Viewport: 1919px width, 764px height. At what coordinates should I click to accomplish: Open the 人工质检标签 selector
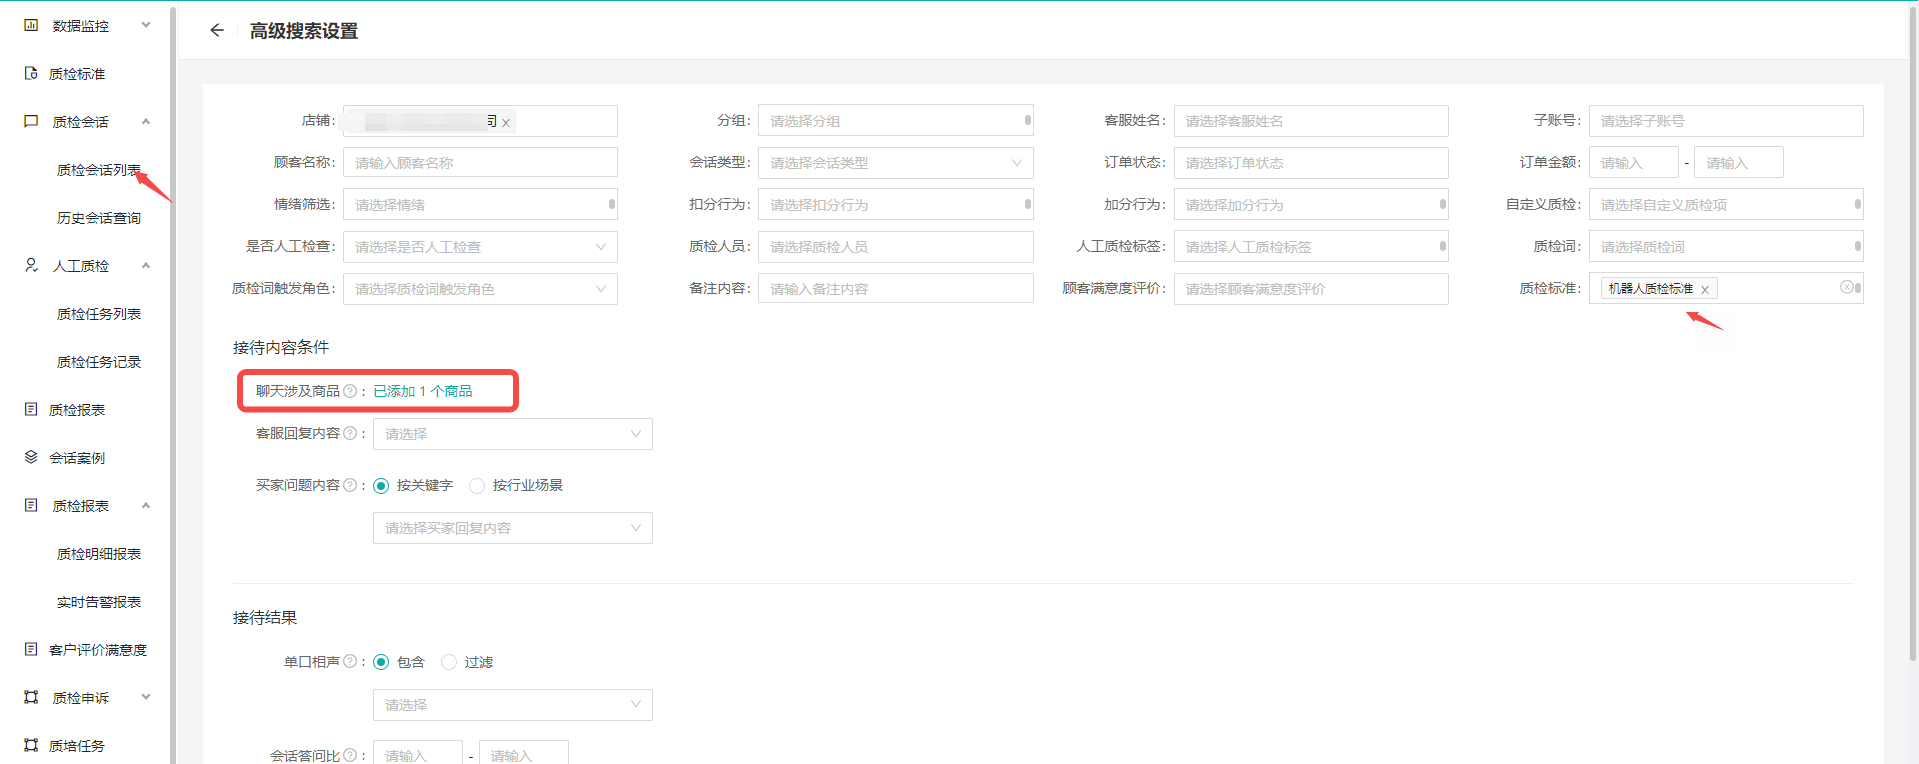pyautogui.click(x=1311, y=246)
